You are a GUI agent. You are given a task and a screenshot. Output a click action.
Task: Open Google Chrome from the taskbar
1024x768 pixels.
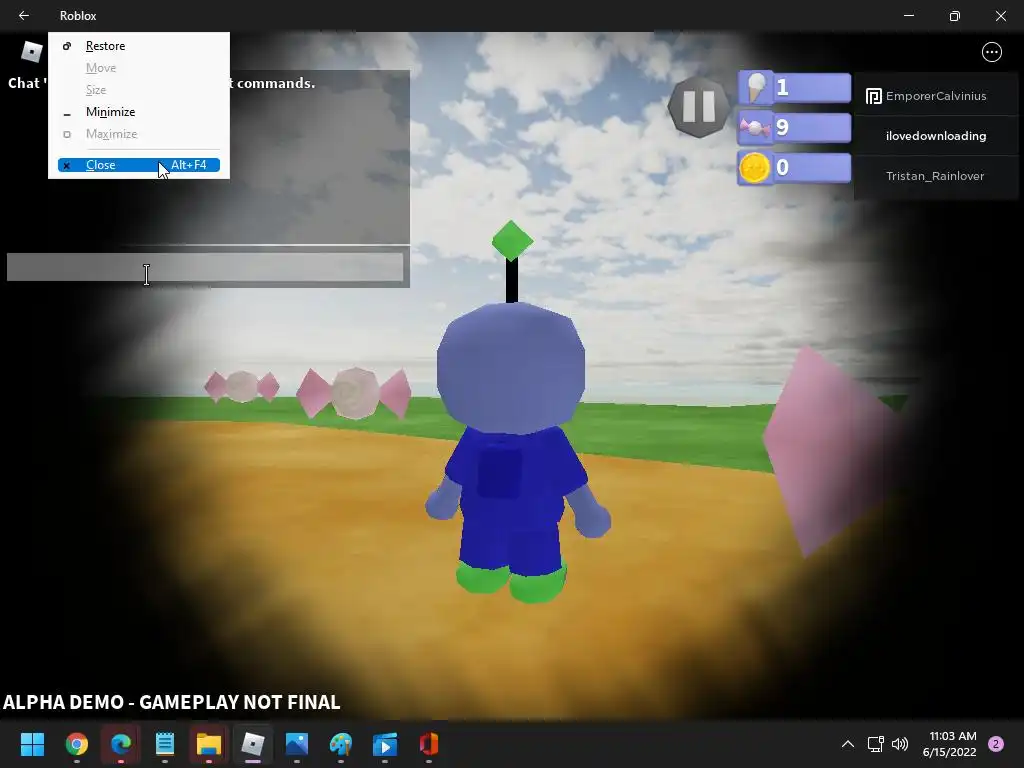(77, 744)
